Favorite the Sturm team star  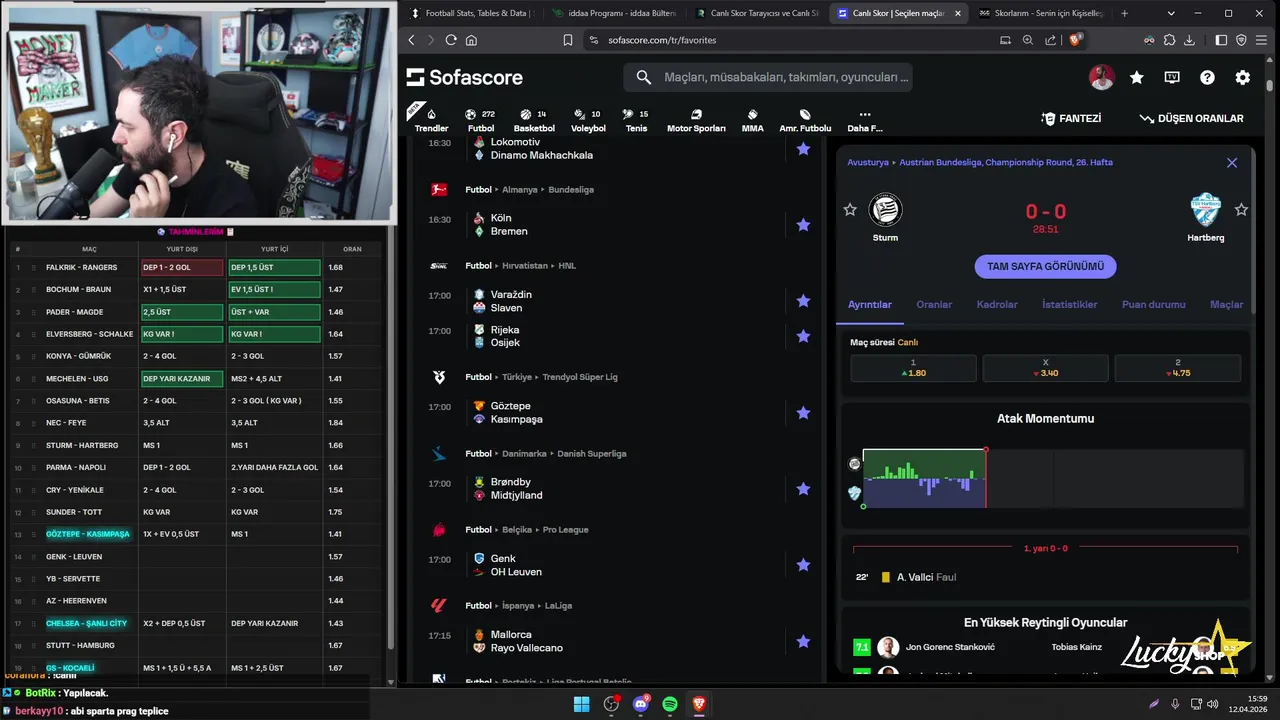pos(850,209)
